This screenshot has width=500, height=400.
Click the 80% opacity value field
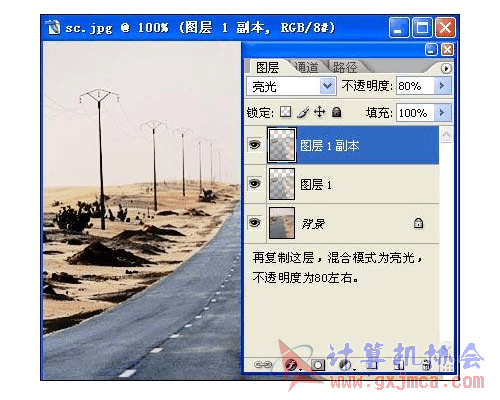pyautogui.click(x=415, y=86)
